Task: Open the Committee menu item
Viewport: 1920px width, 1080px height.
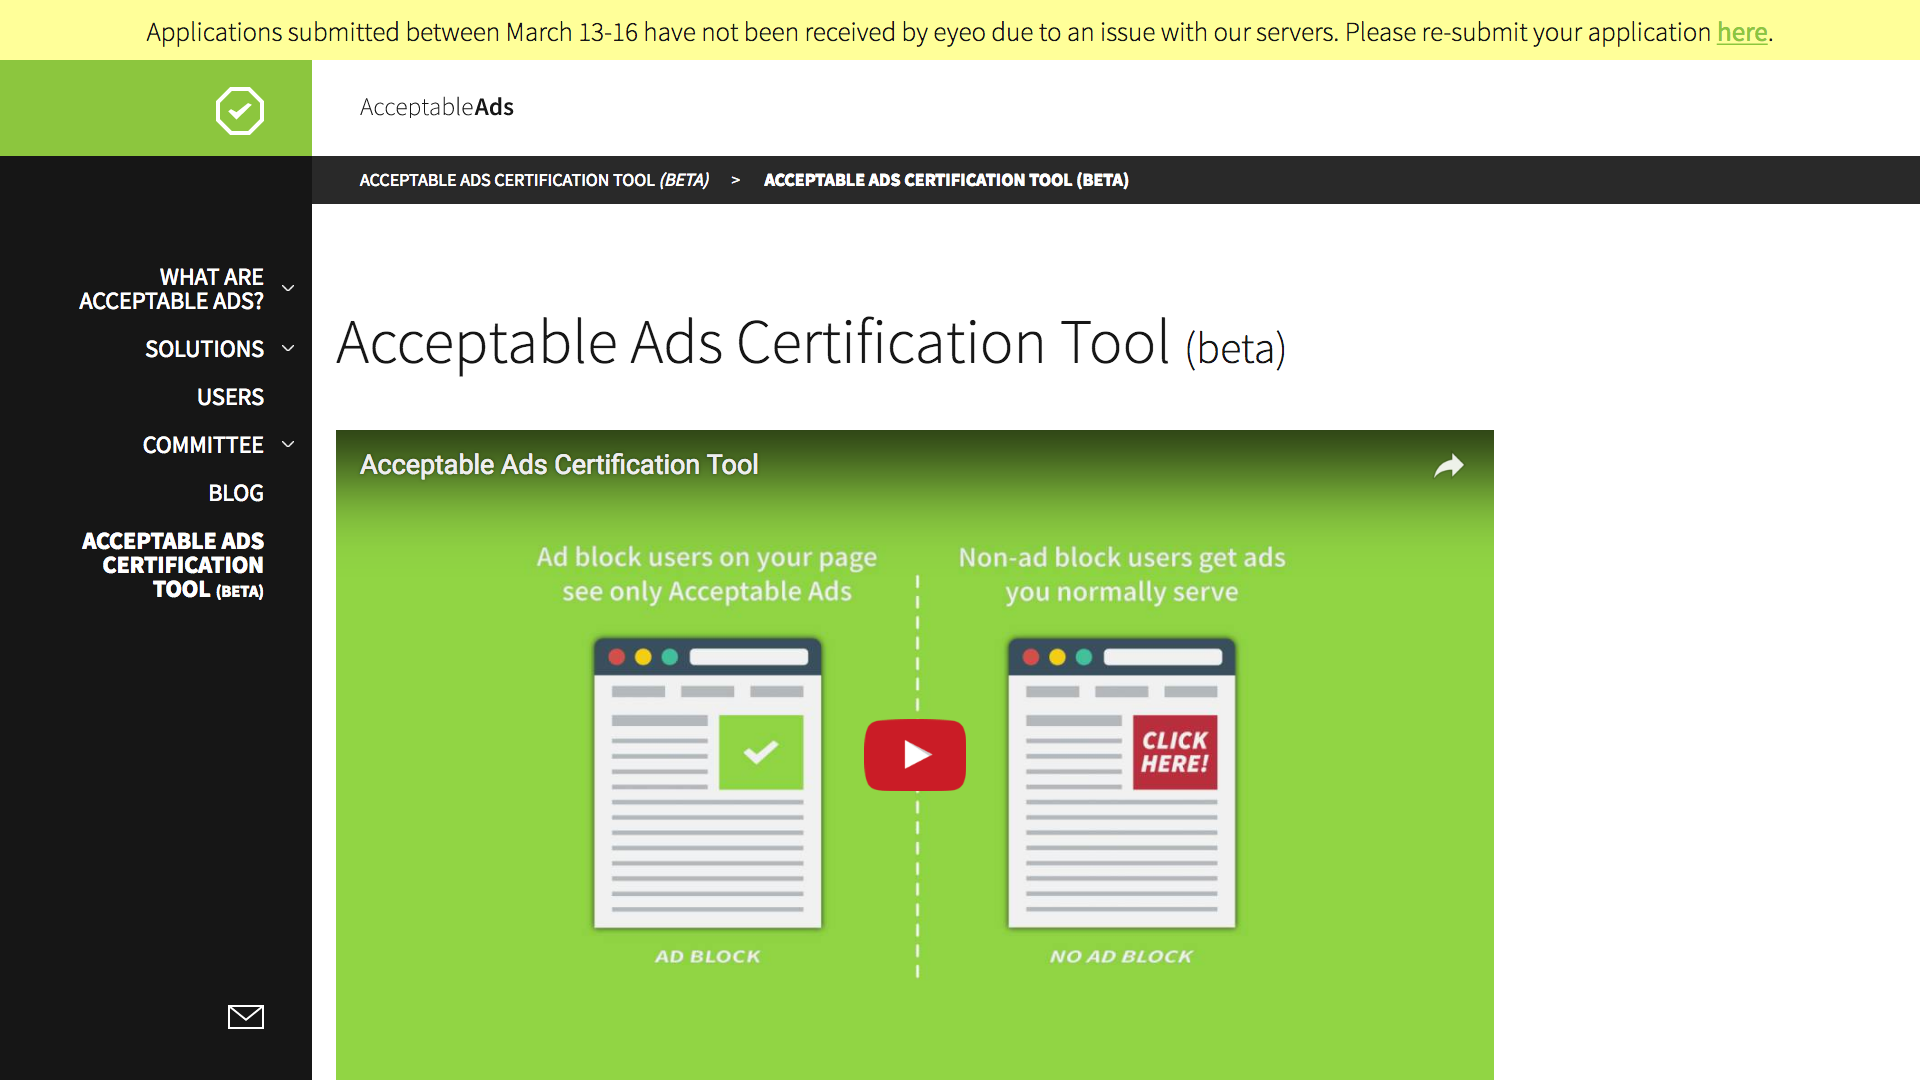Action: [x=203, y=445]
